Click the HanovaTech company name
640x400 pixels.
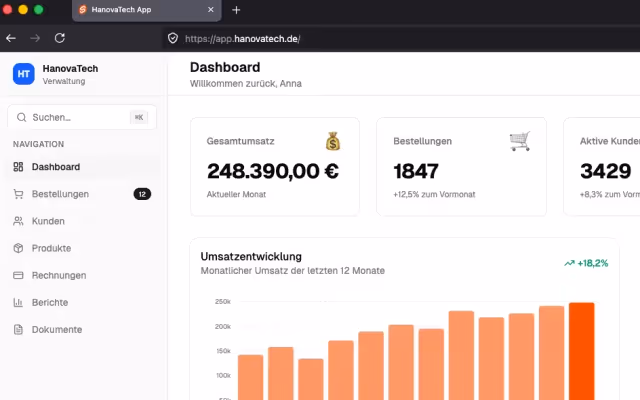point(70,69)
